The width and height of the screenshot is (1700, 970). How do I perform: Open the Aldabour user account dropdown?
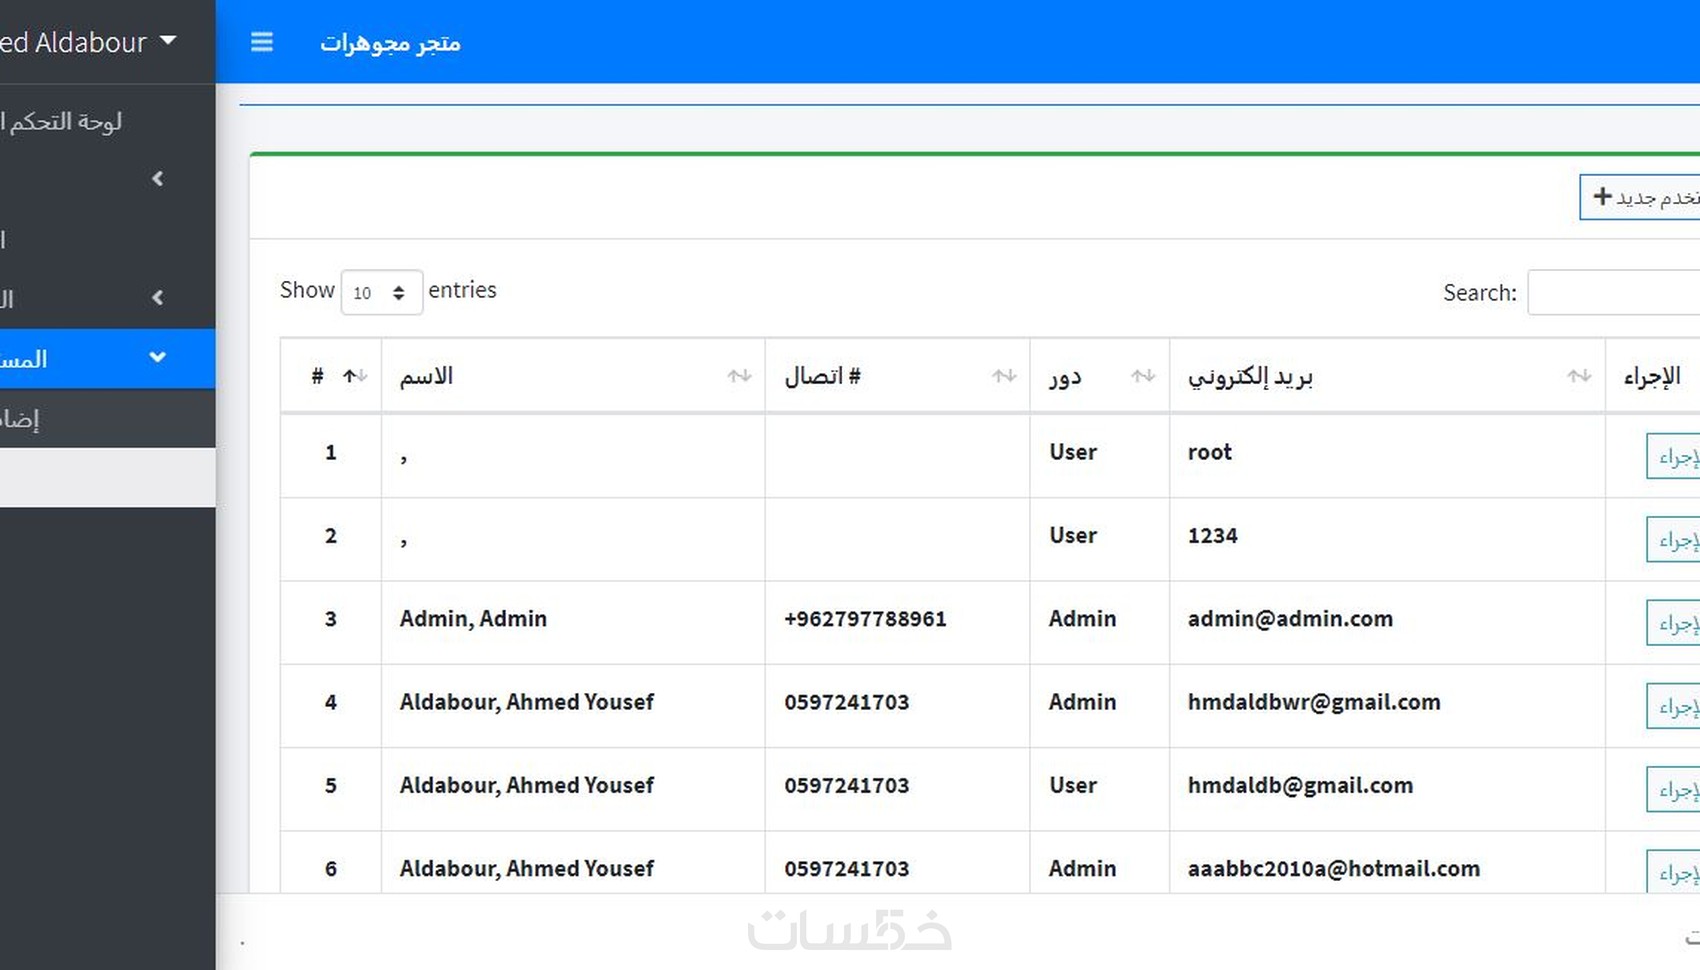pos(90,42)
